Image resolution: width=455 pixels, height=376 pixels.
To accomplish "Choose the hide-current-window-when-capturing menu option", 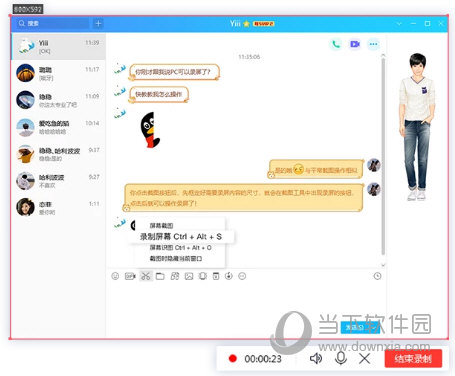I will 176,259.
